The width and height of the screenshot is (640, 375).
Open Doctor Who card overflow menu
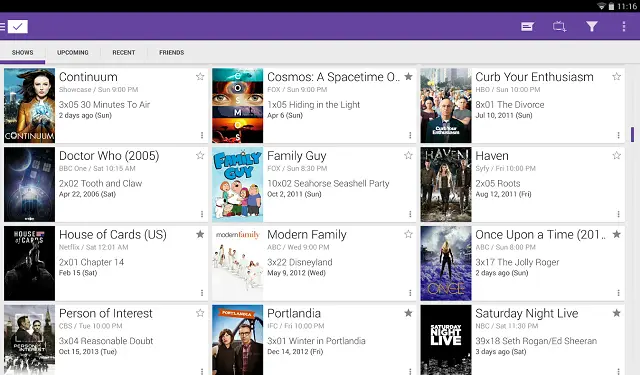tap(202, 214)
